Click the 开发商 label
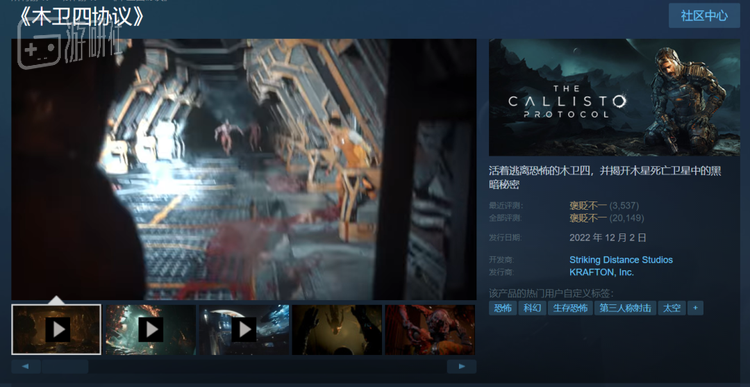 [x=500, y=260]
